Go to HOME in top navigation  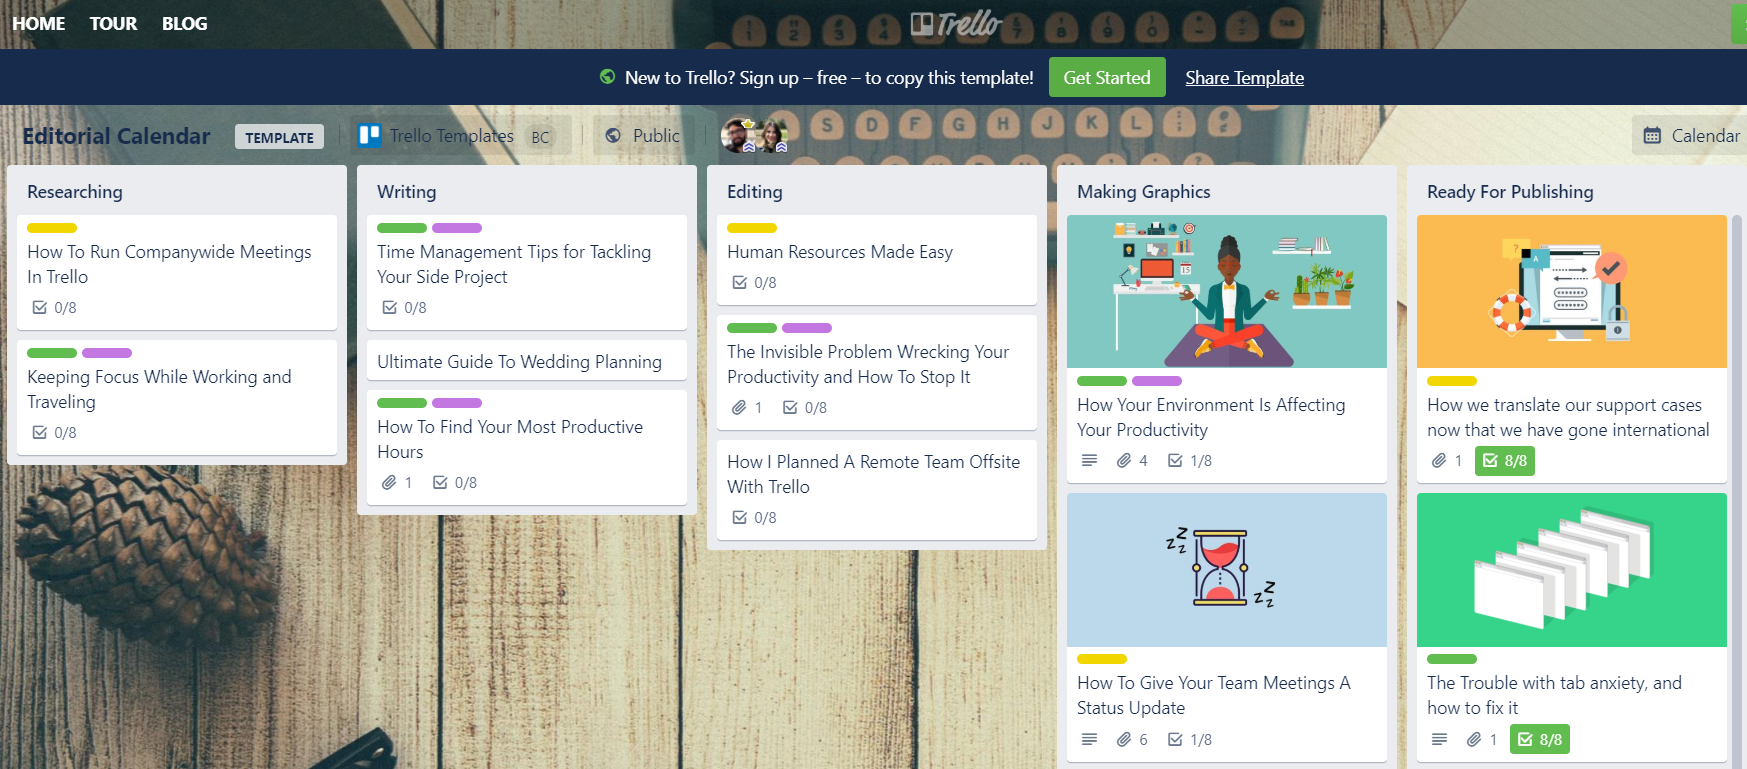39,23
